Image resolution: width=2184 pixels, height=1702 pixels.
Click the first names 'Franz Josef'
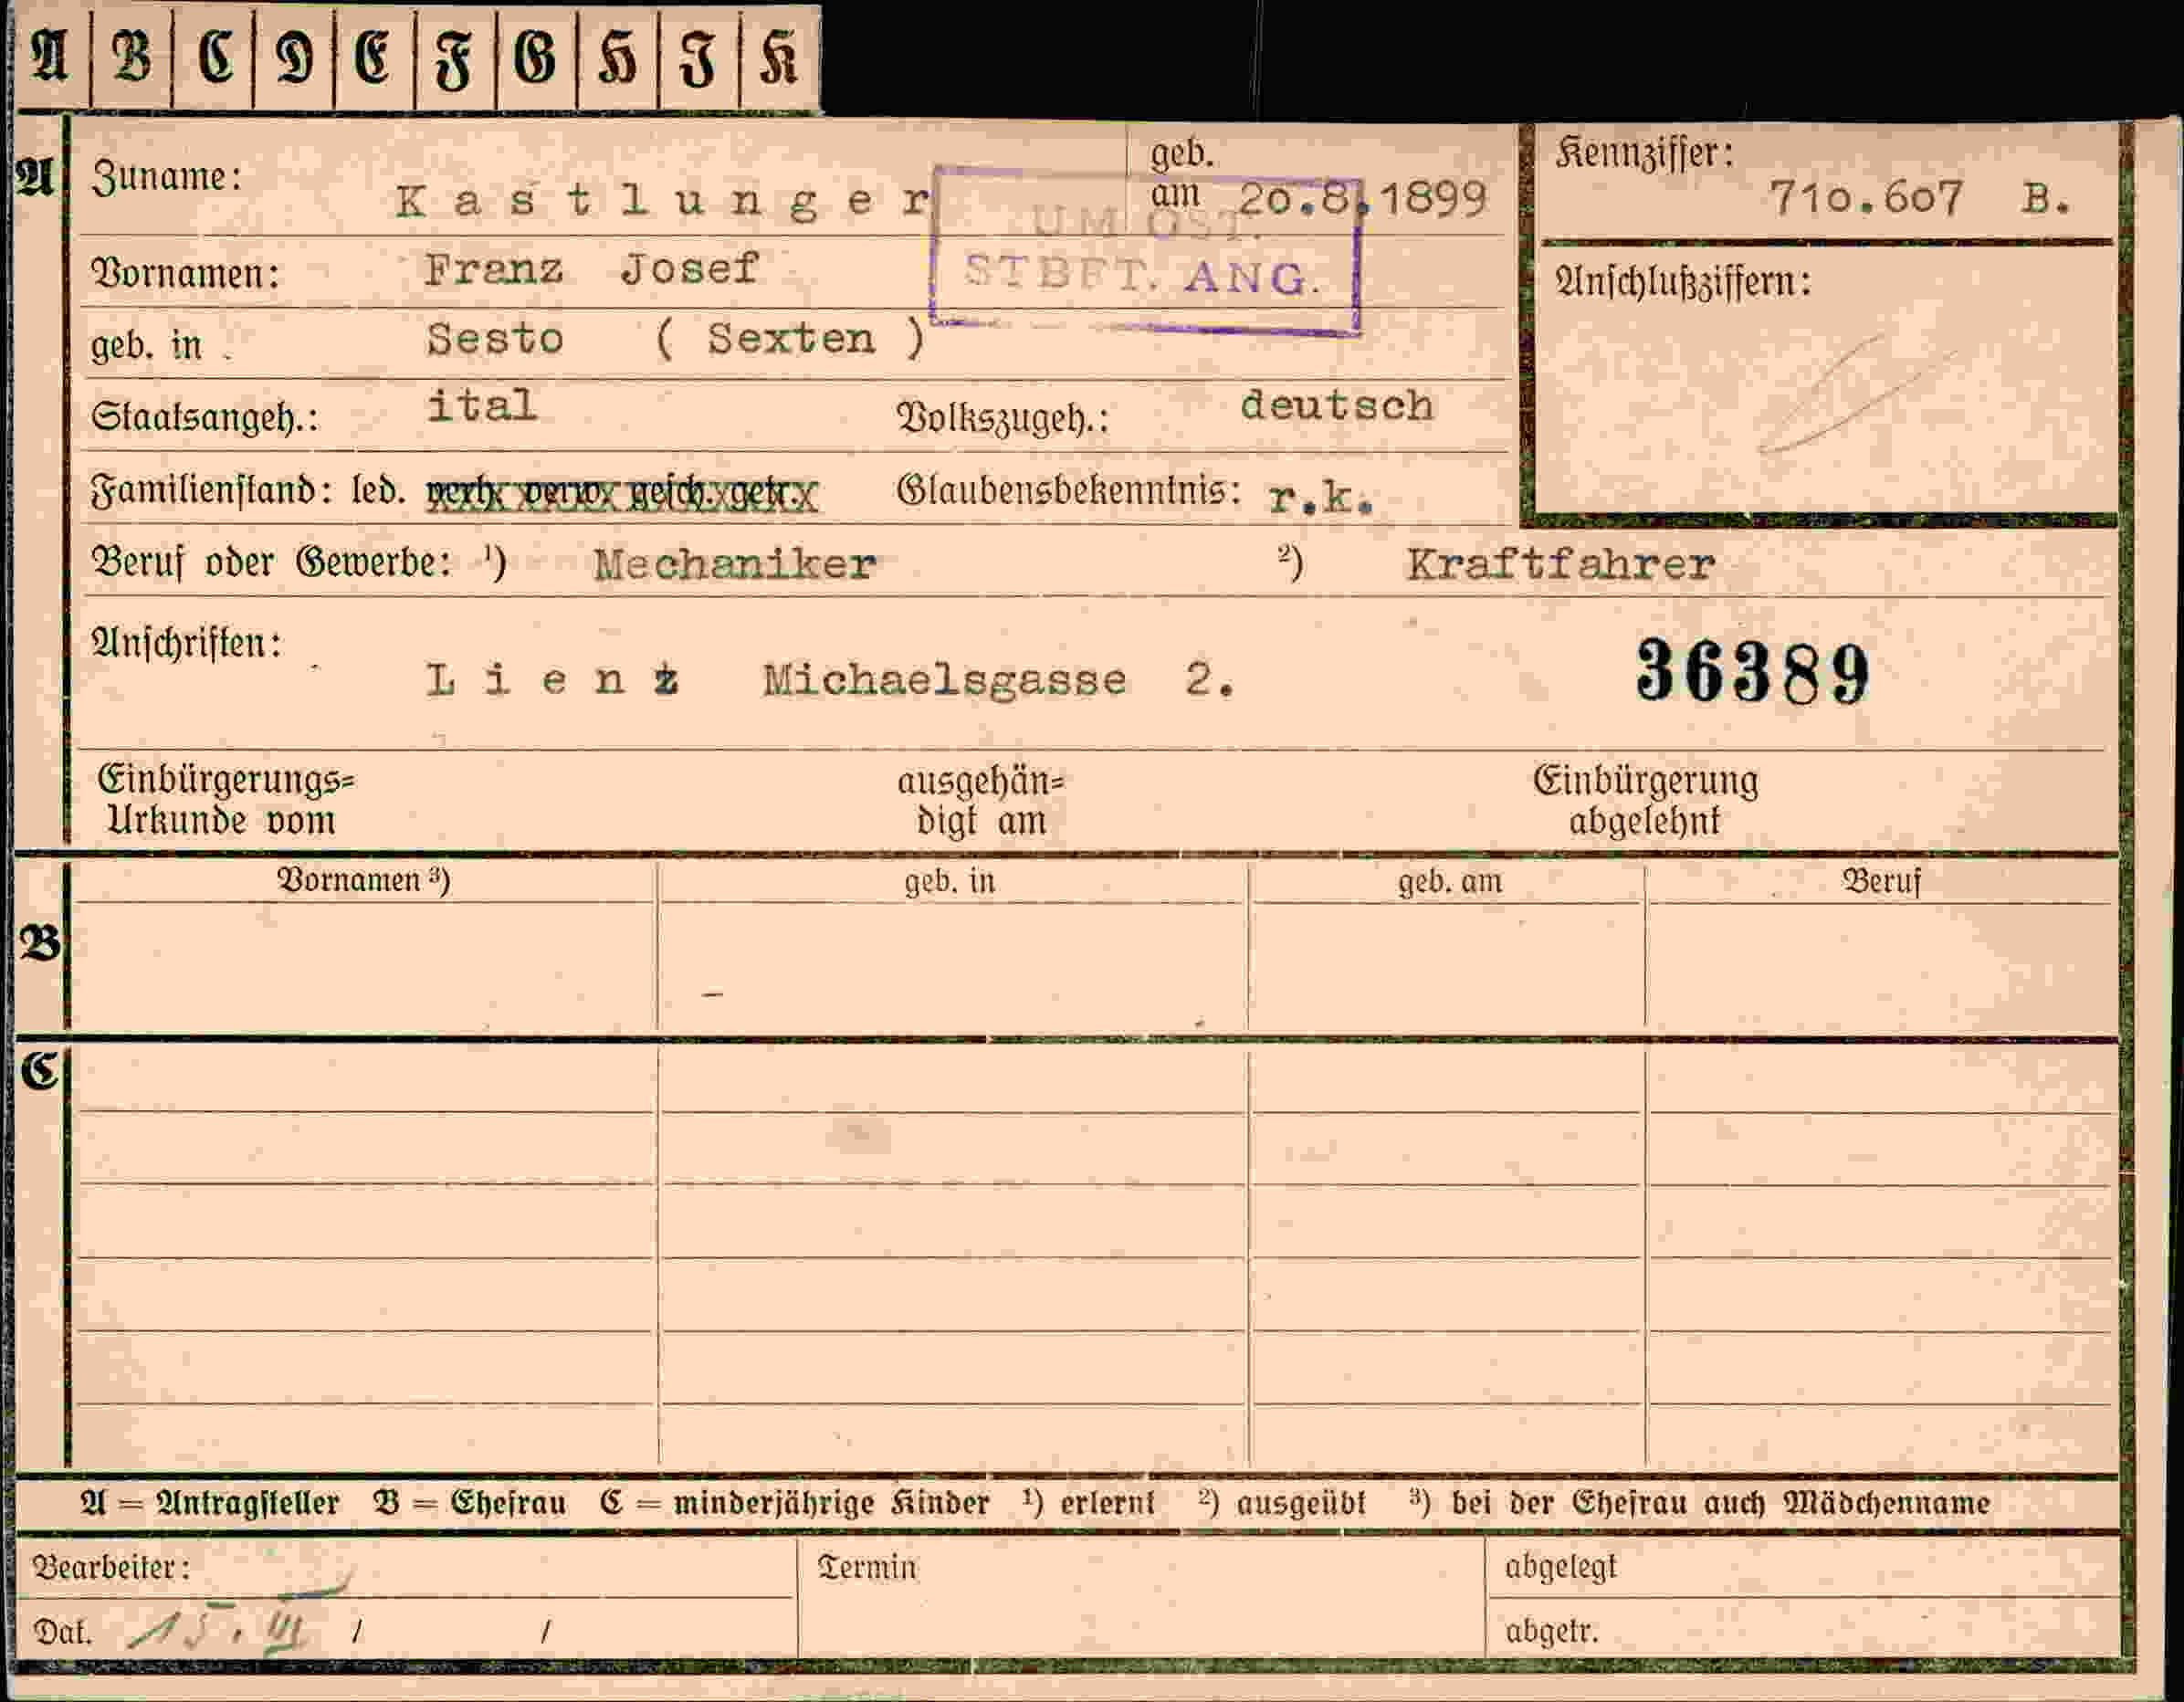point(591,269)
